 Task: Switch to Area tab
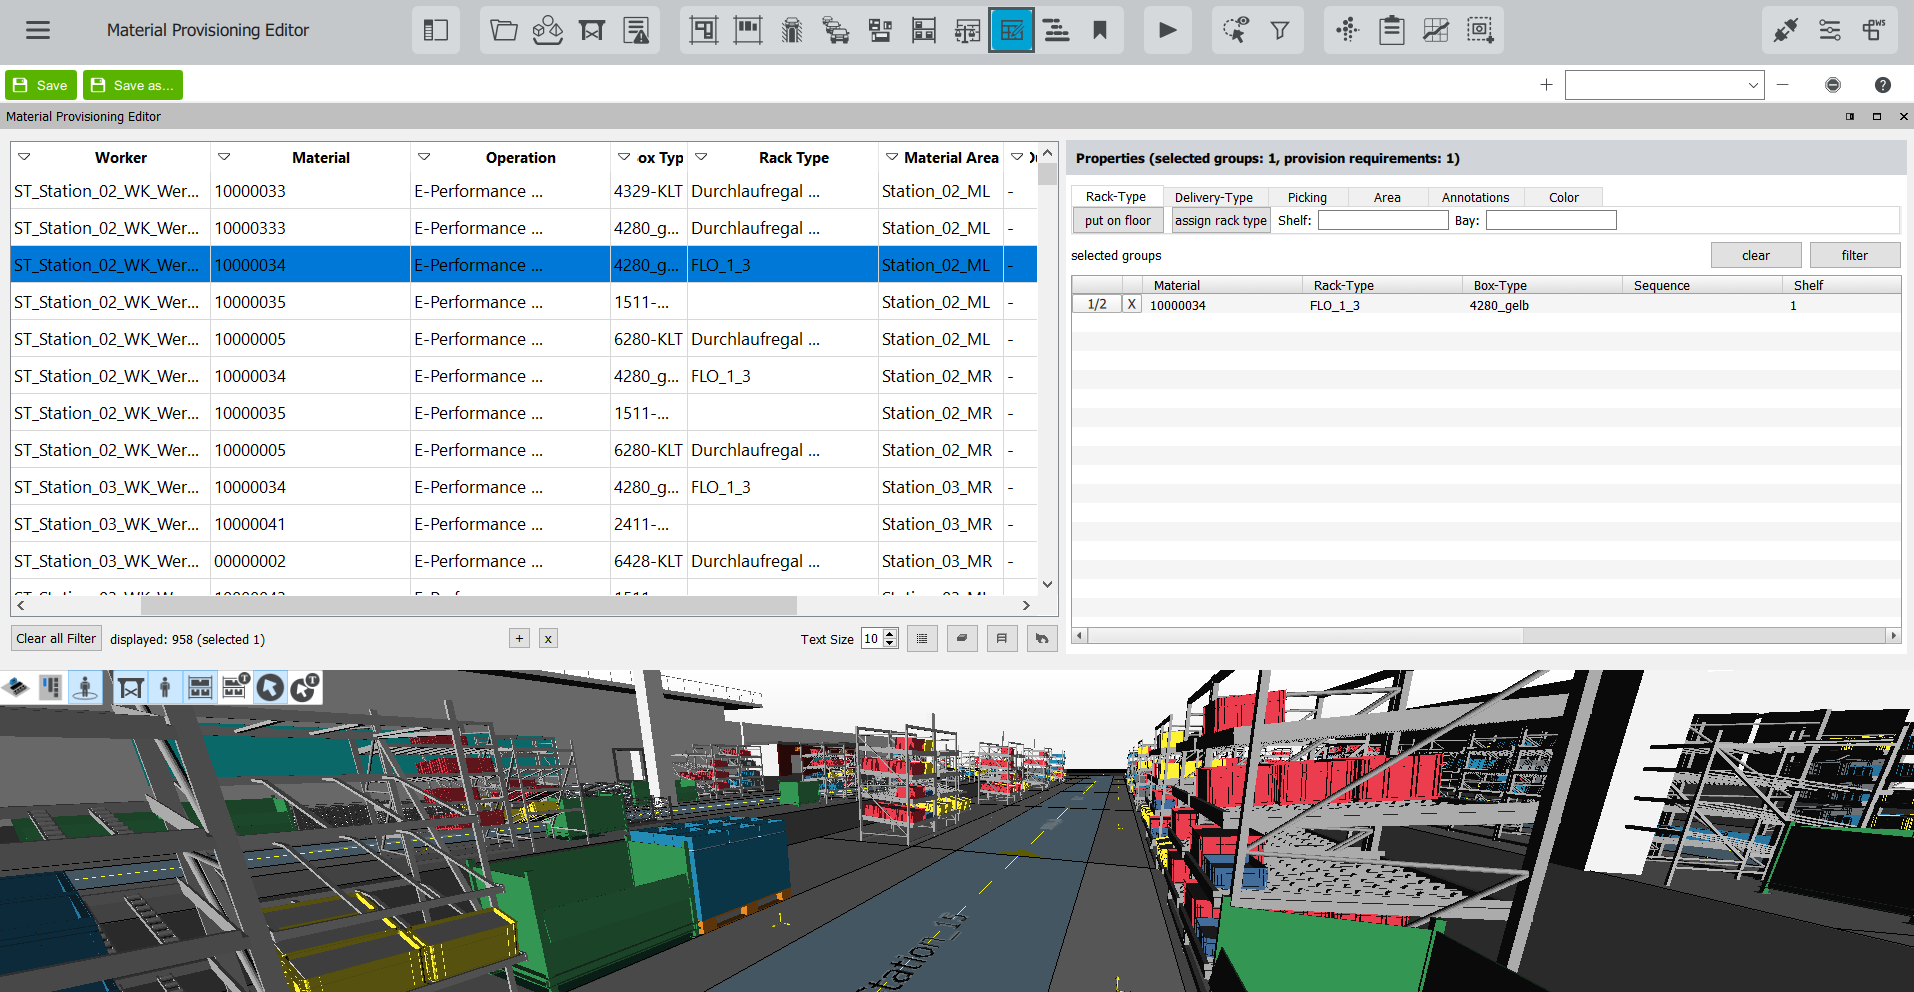(x=1387, y=197)
